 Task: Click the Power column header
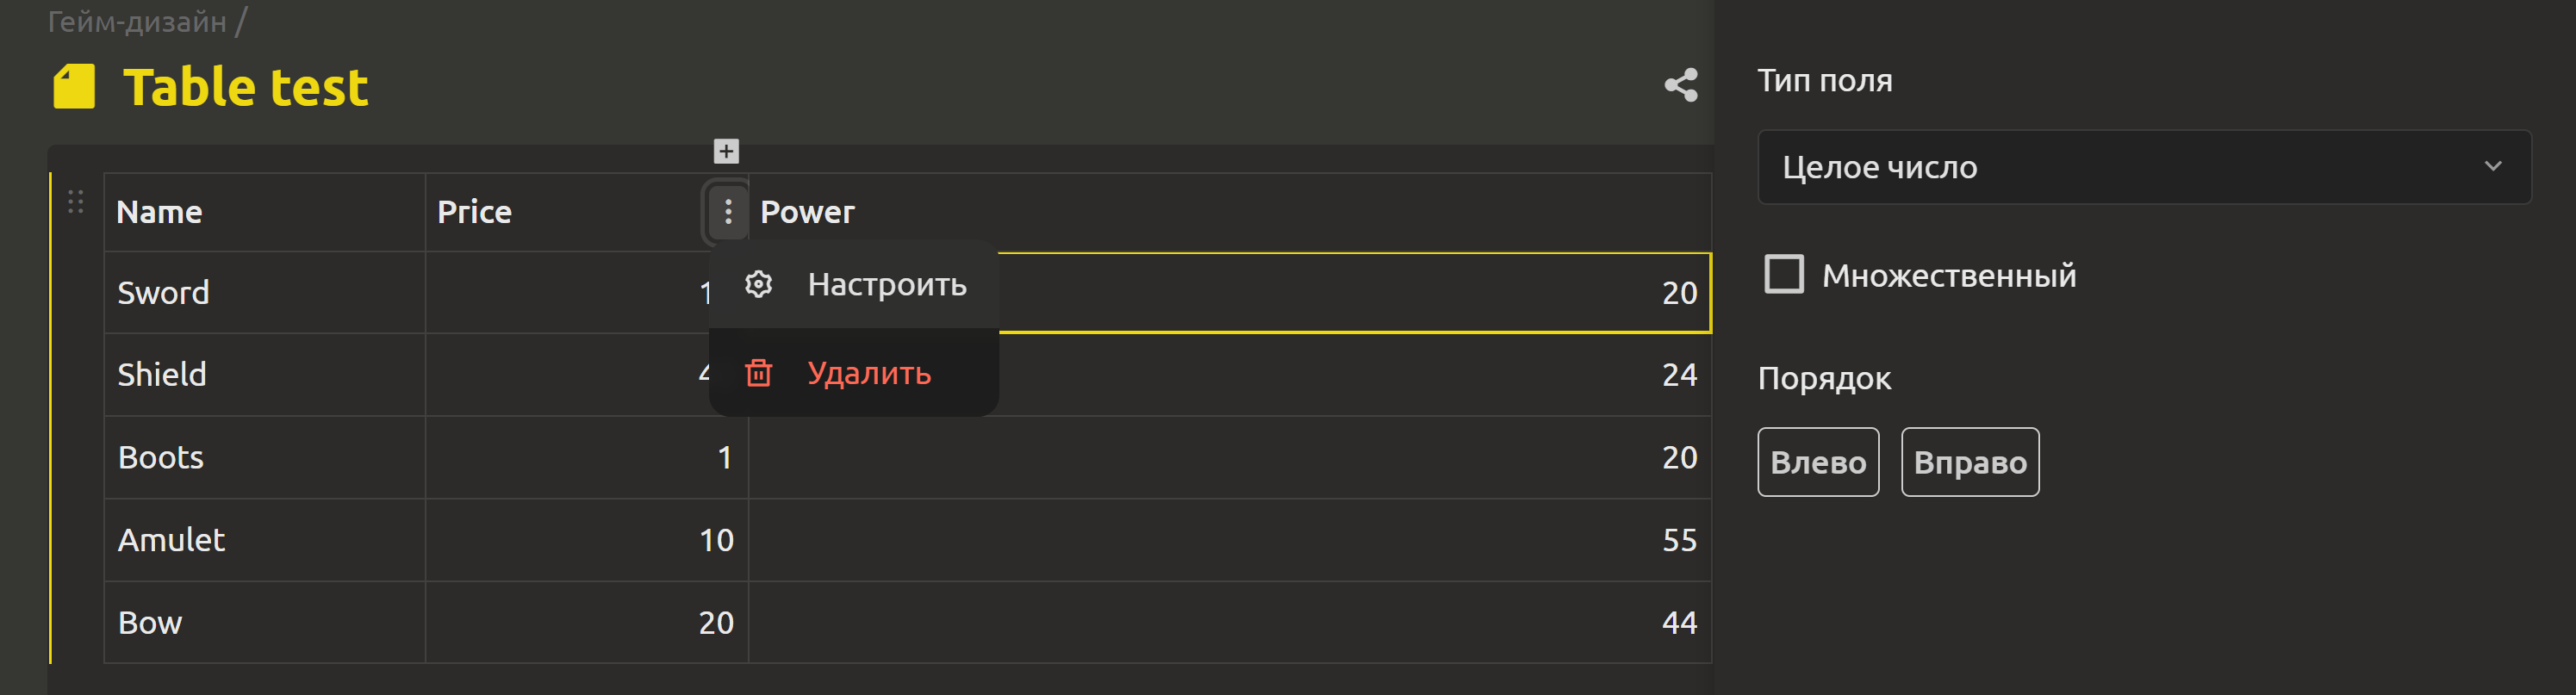(1230, 212)
